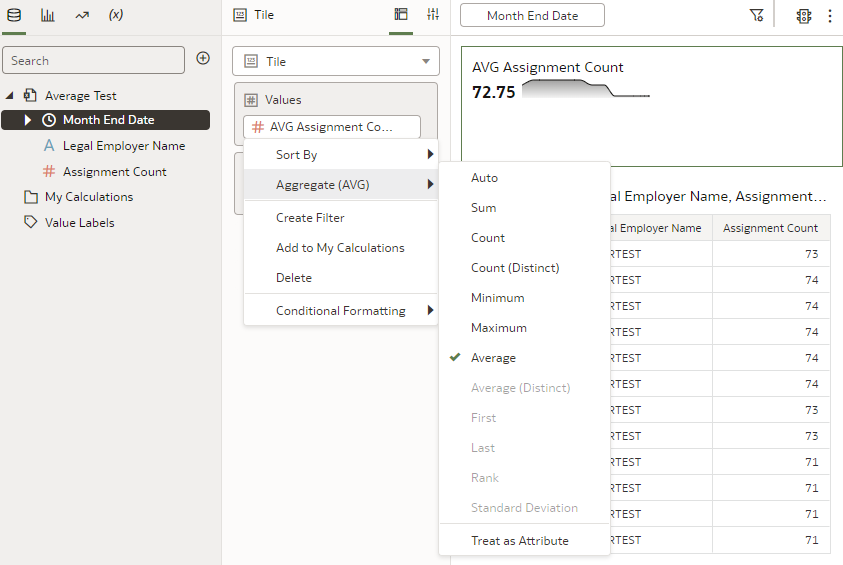Image resolution: width=843 pixels, height=565 pixels.
Task: Open the vertical ellipsis more menu
Action: pos(830,16)
